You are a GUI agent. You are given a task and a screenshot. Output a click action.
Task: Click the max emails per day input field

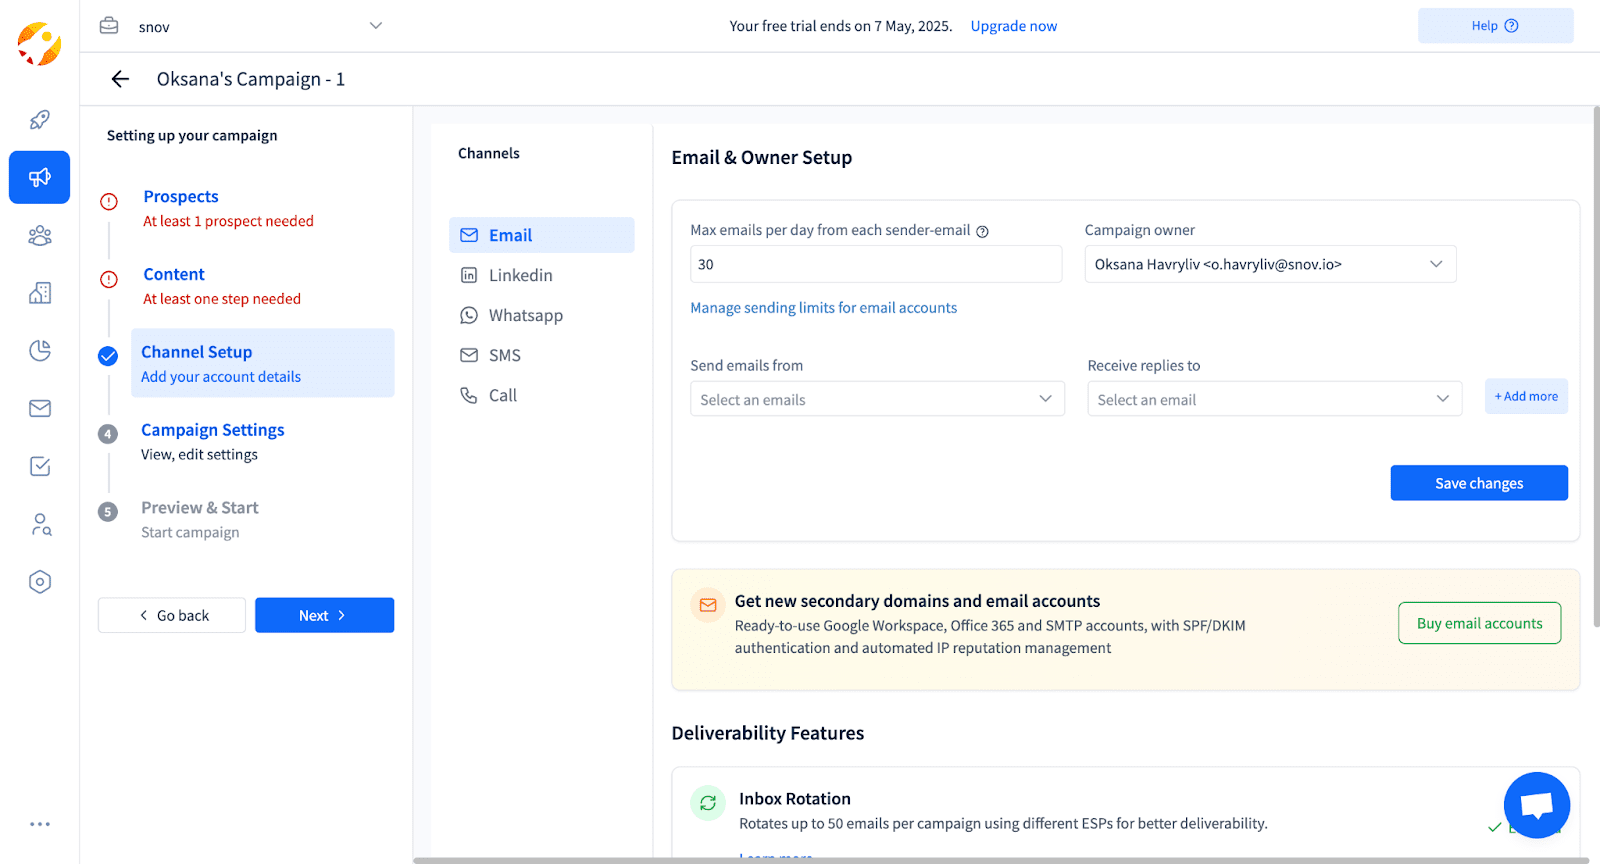coord(875,264)
